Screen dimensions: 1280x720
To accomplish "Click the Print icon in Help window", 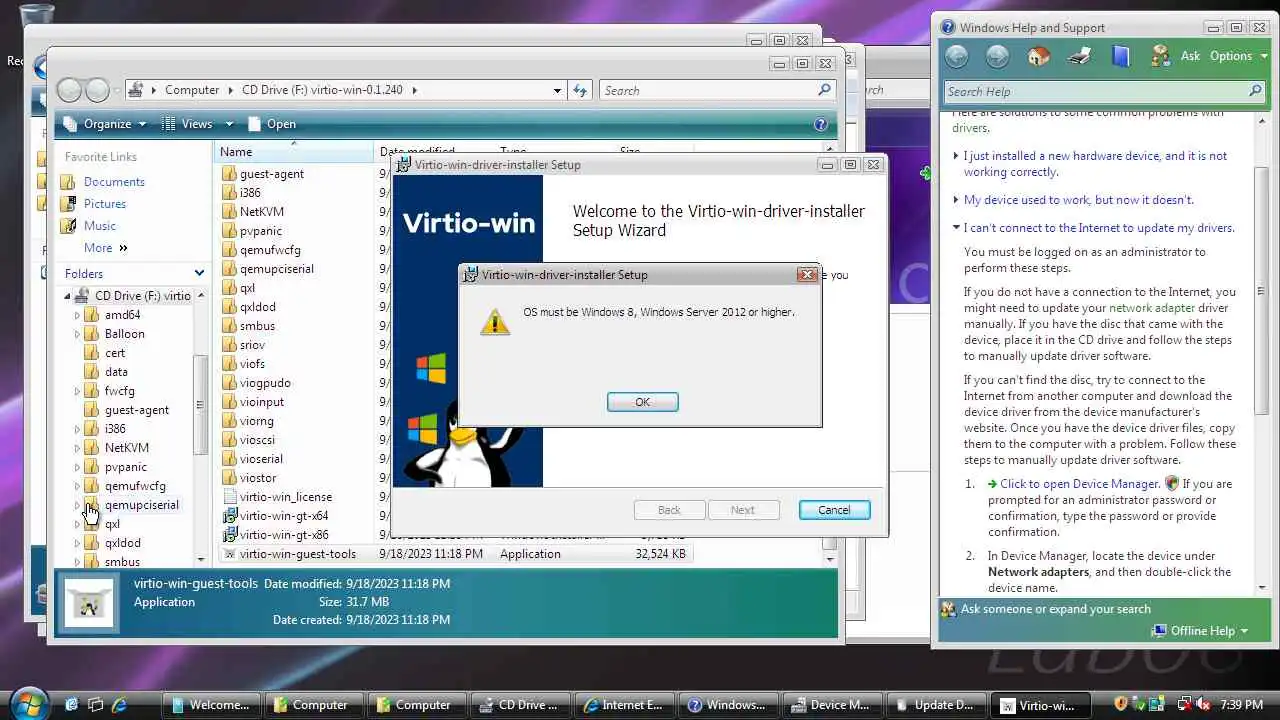I will [1080, 57].
